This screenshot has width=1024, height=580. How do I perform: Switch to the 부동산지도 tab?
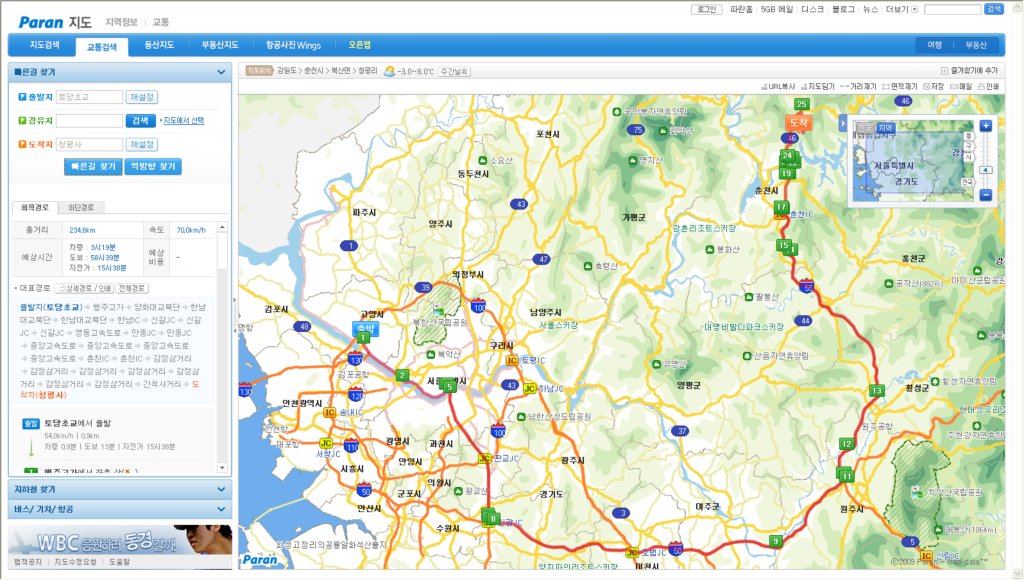pos(220,45)
